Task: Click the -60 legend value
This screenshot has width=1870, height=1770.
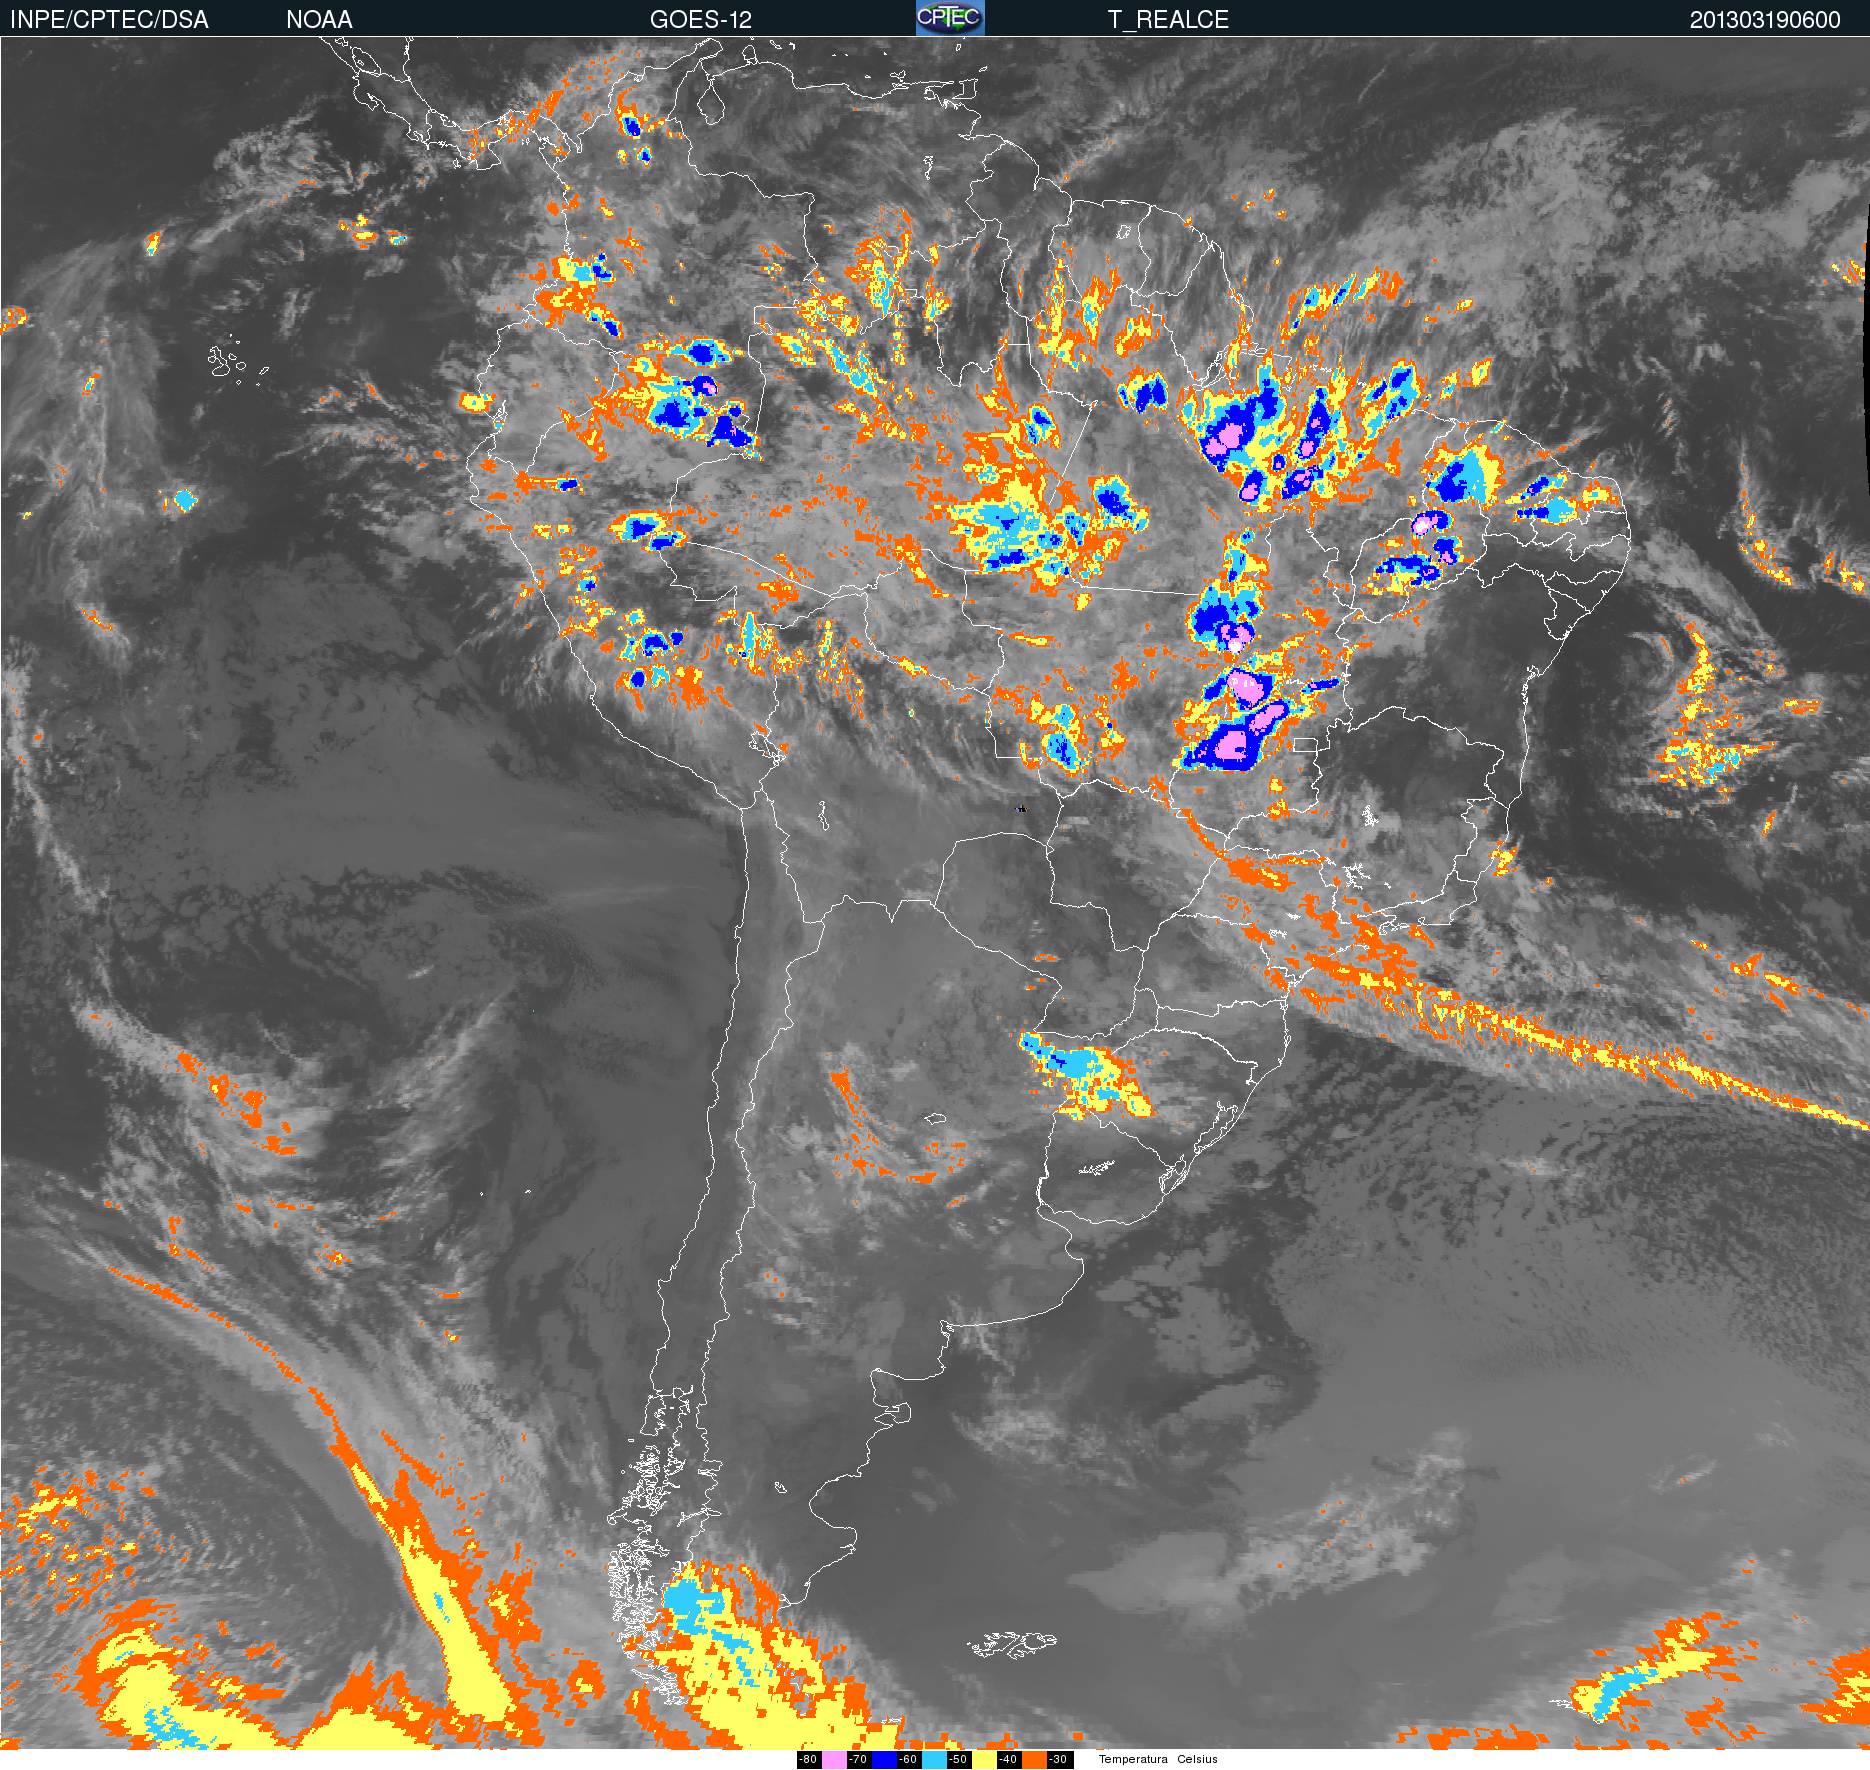Action: point(909,1760)
